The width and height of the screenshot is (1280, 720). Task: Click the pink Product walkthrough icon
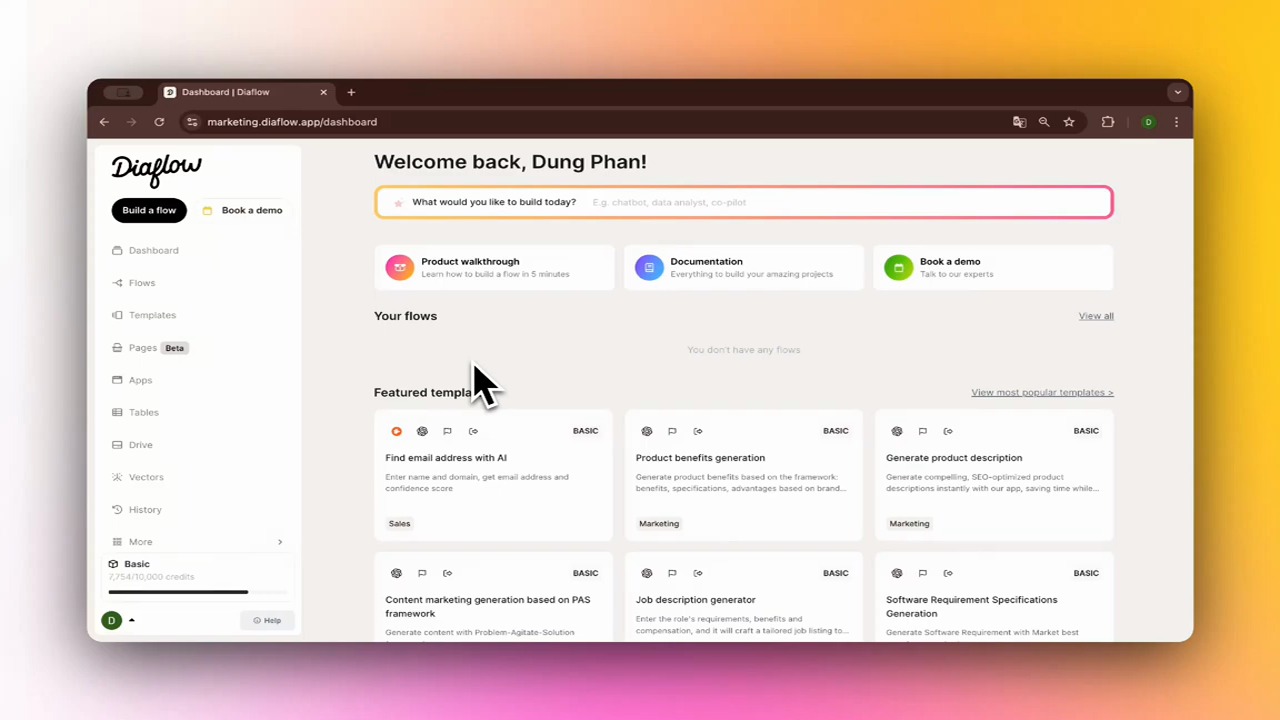[x=400, y=267]
